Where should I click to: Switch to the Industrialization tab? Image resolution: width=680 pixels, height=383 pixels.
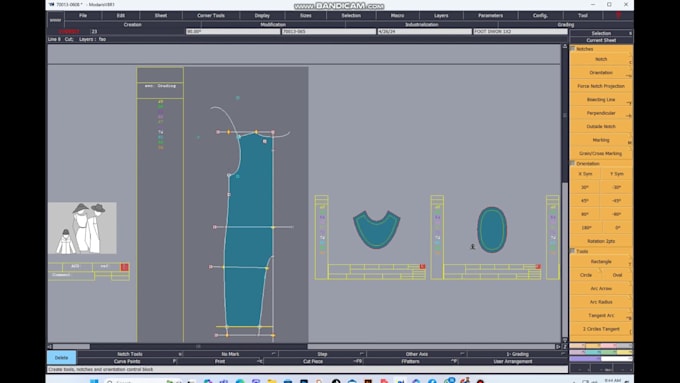click(x=422, y=24)
